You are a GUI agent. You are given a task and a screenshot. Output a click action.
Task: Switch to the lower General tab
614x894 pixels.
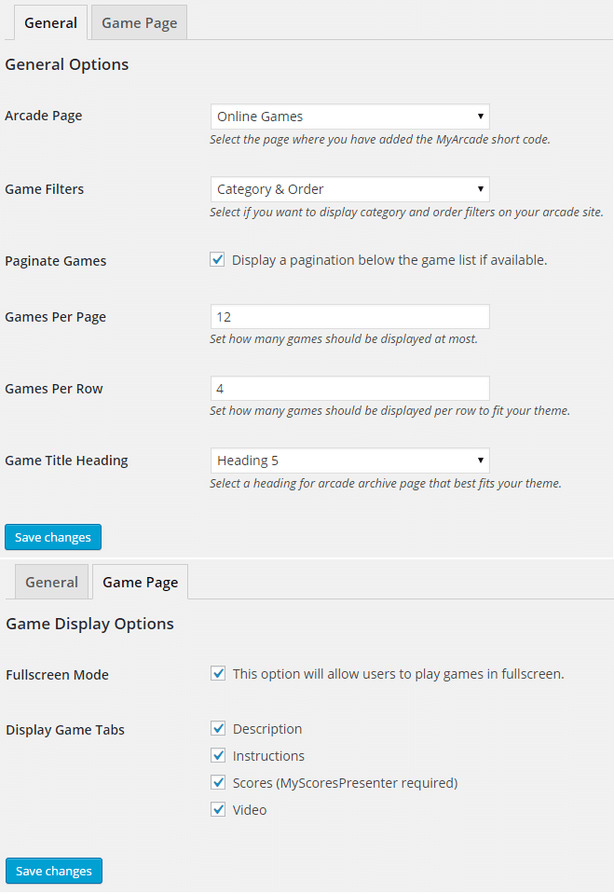coord(51,582)
